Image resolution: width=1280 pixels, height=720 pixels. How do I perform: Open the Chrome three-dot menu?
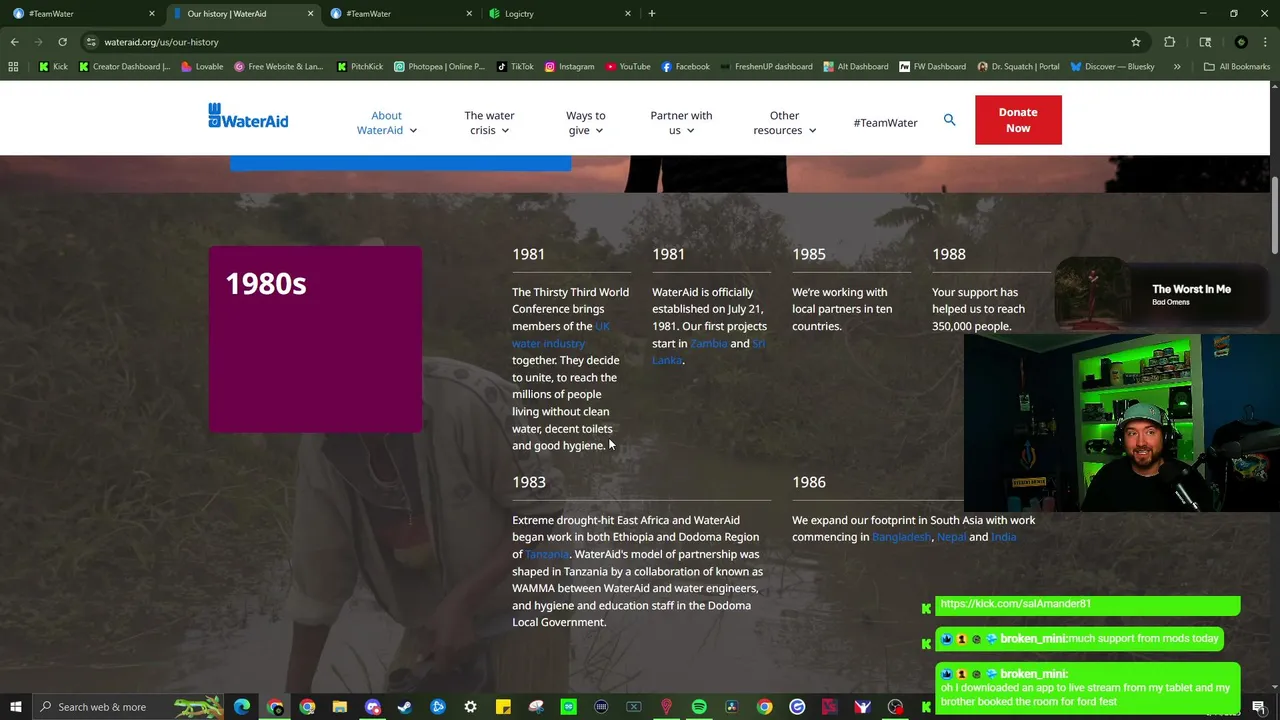click(x=1265, y=42)
